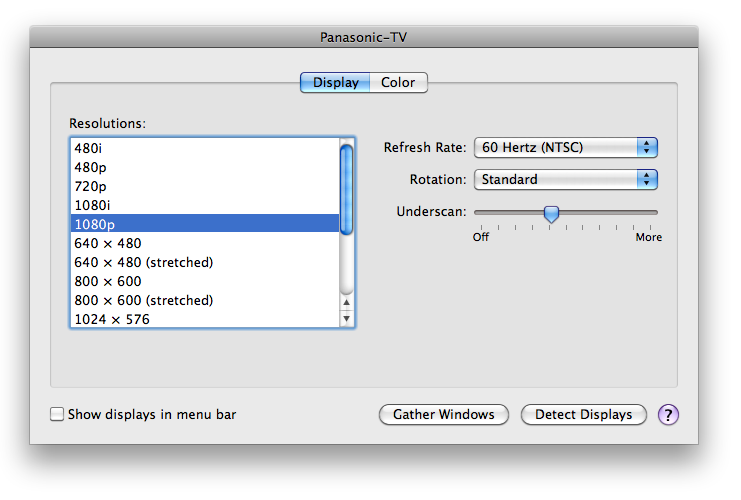
Task: Click the scroll down arrow in resolutions list
Action: (346, 319)
